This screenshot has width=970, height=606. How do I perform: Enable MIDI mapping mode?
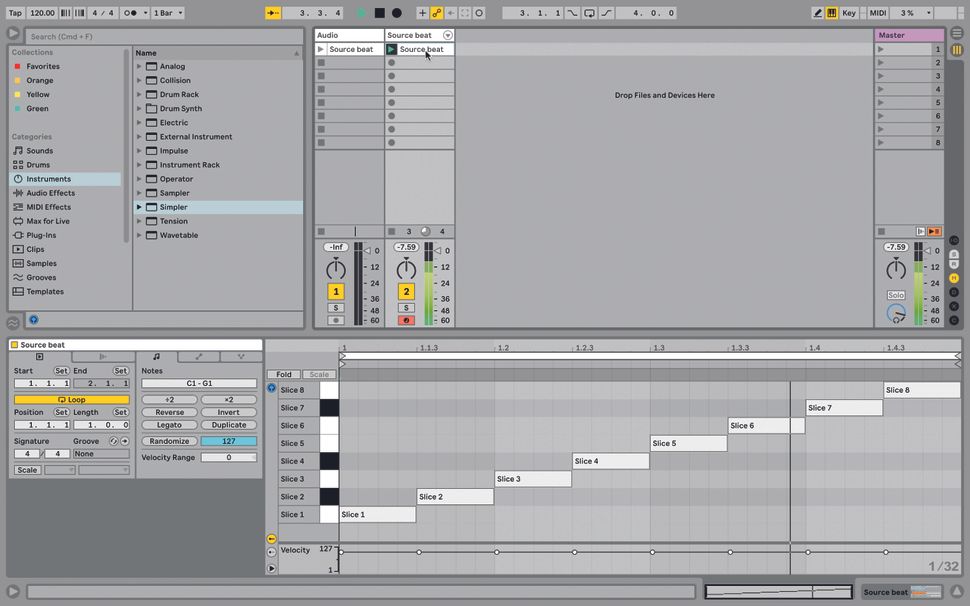click(x=878, y=12)
